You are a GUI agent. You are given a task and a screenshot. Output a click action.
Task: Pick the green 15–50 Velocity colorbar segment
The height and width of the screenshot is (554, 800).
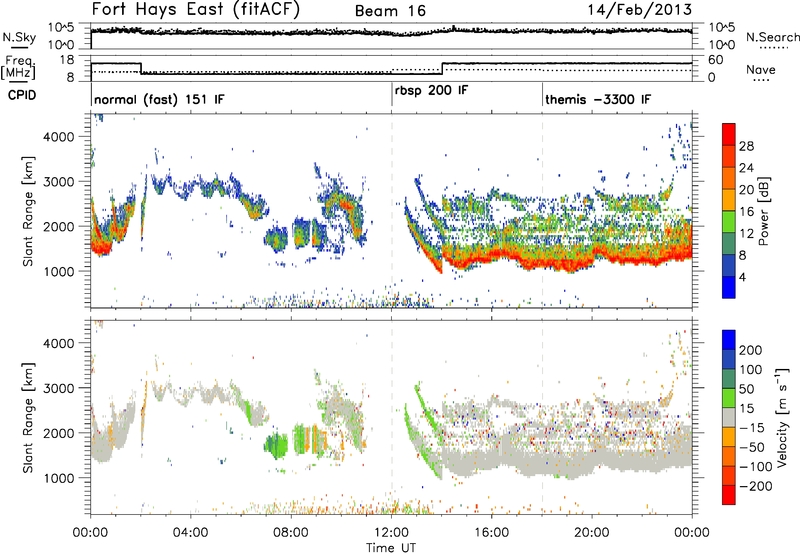pos(729,398)
